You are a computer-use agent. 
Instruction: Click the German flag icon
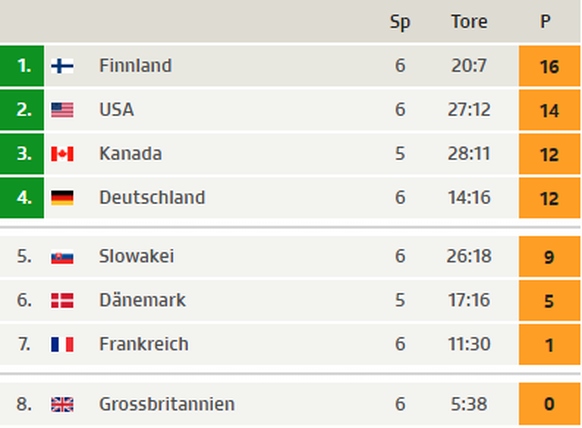pyautogui.click(x=62, y=197)
